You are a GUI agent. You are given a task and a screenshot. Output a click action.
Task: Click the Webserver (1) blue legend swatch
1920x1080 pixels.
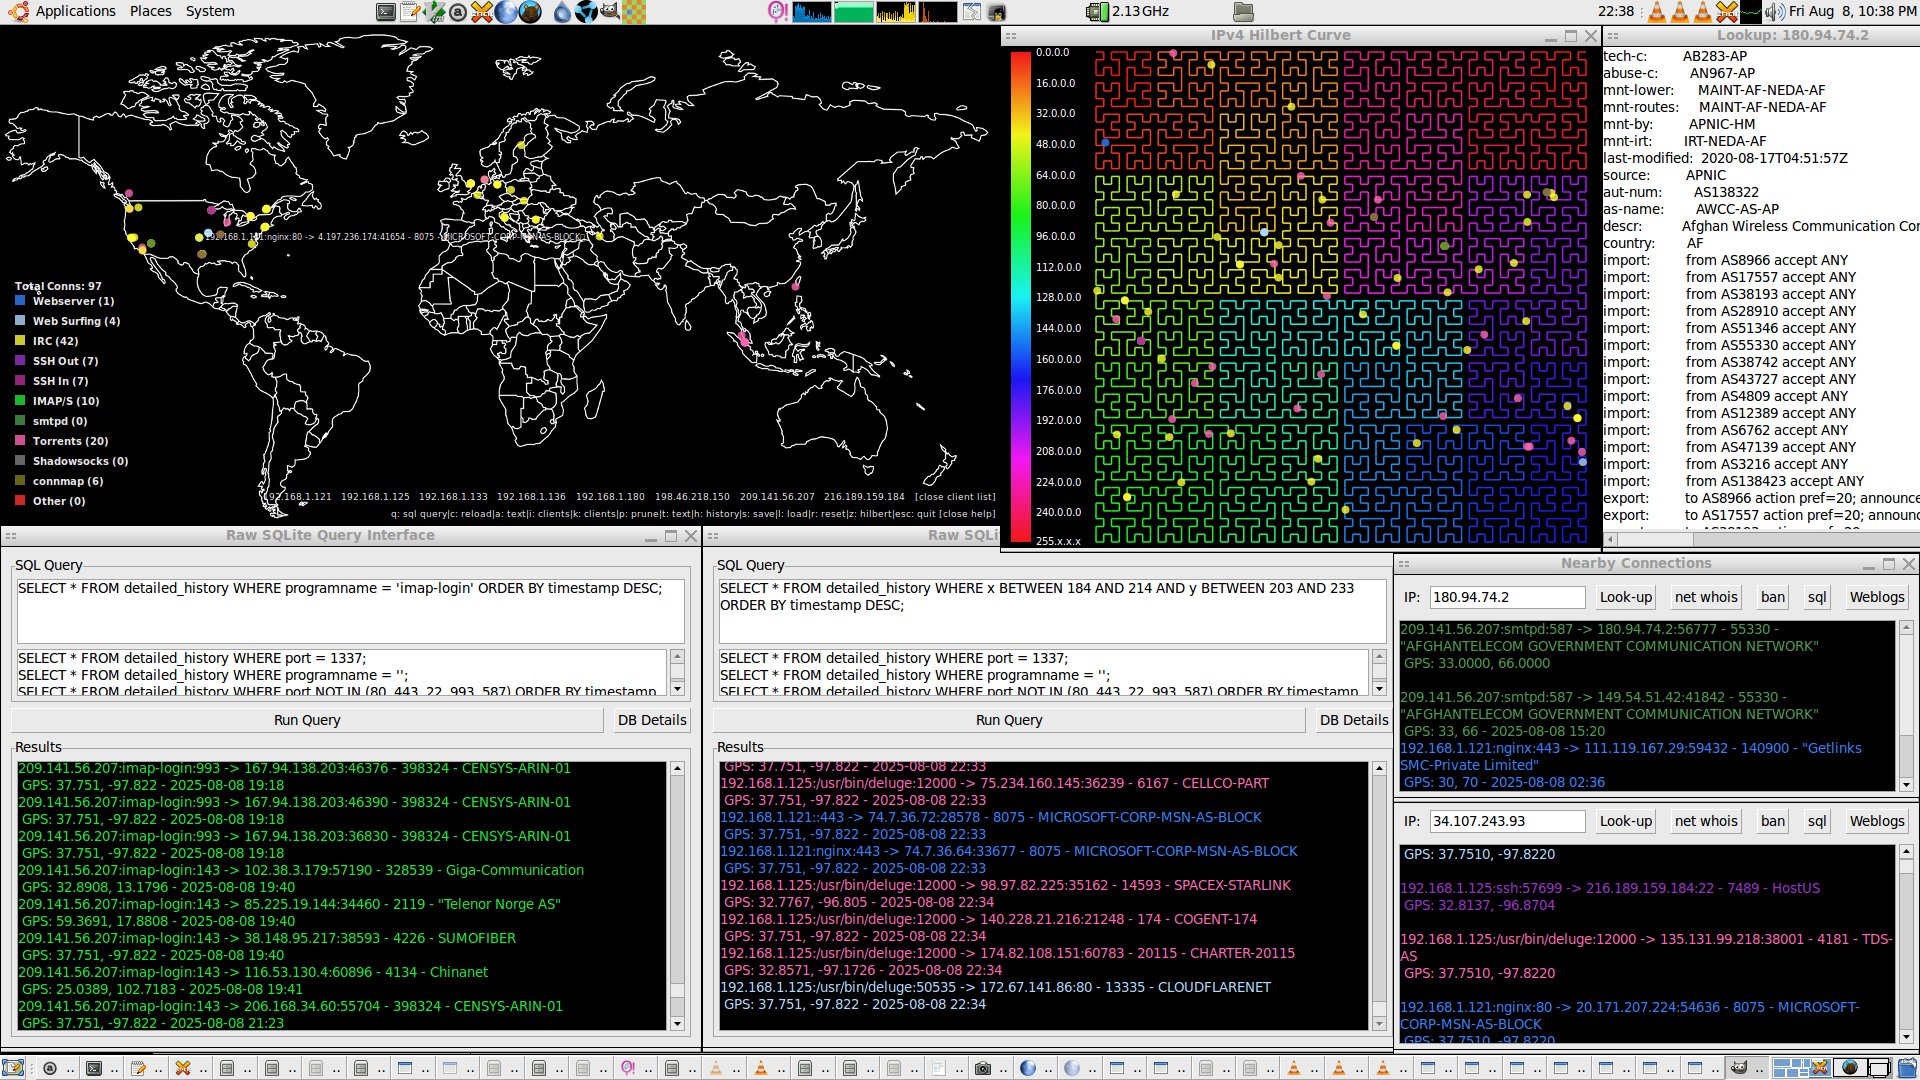click(x=20, y=301)
